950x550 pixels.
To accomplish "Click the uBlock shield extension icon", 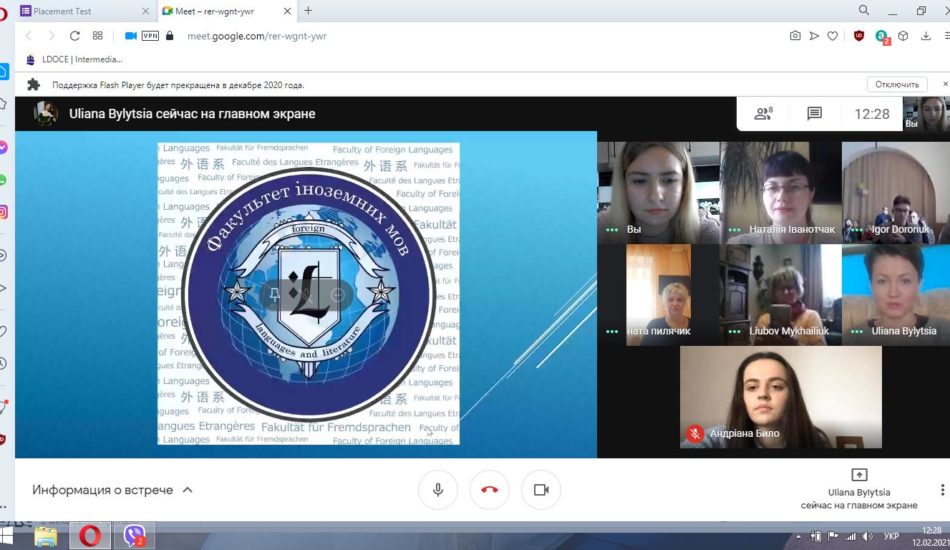I will tap(858, 36).
